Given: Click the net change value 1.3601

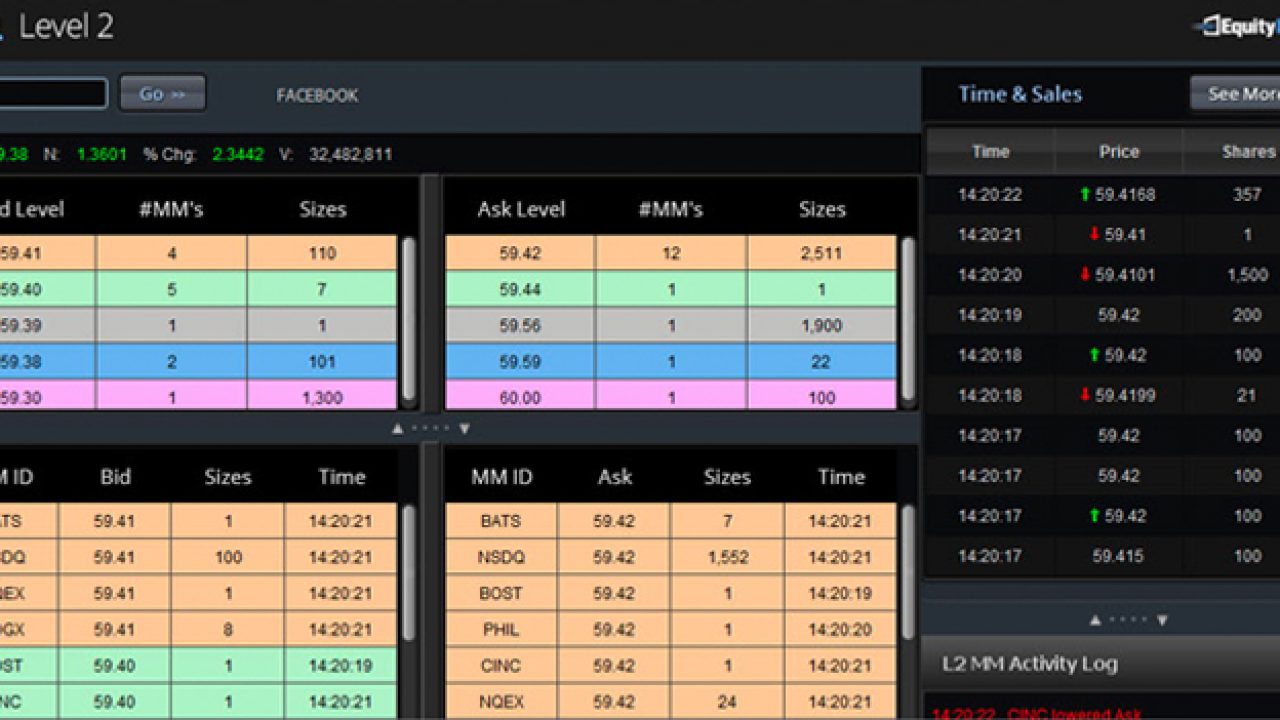Looking at the screenshot, I should (x=102, y=154).
